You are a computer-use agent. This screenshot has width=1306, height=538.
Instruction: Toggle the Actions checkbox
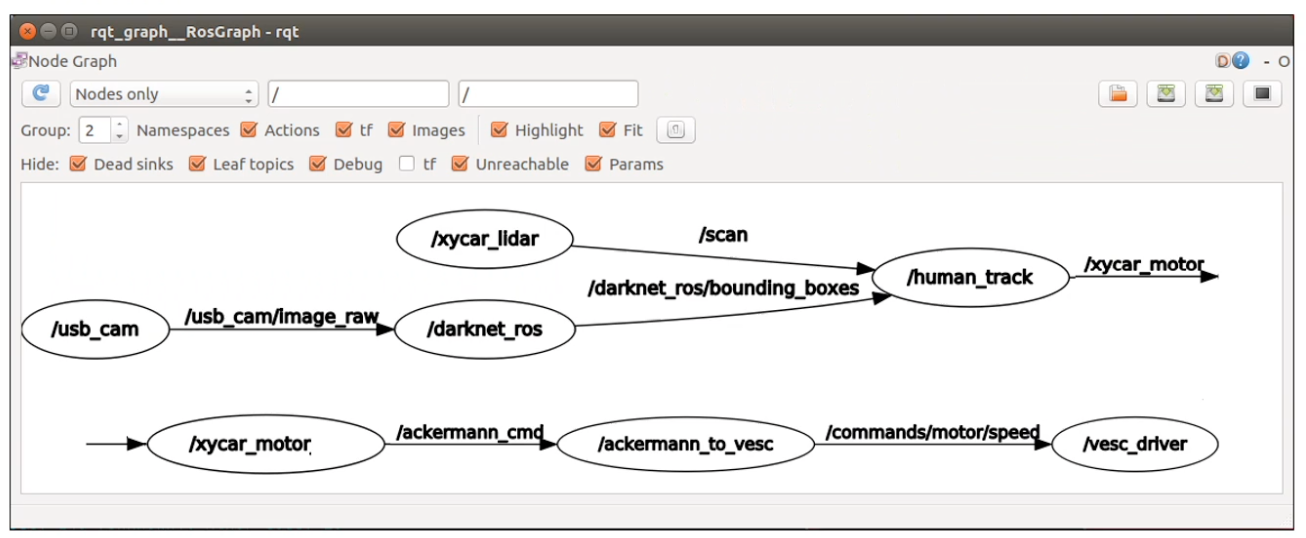coord(249,130)
